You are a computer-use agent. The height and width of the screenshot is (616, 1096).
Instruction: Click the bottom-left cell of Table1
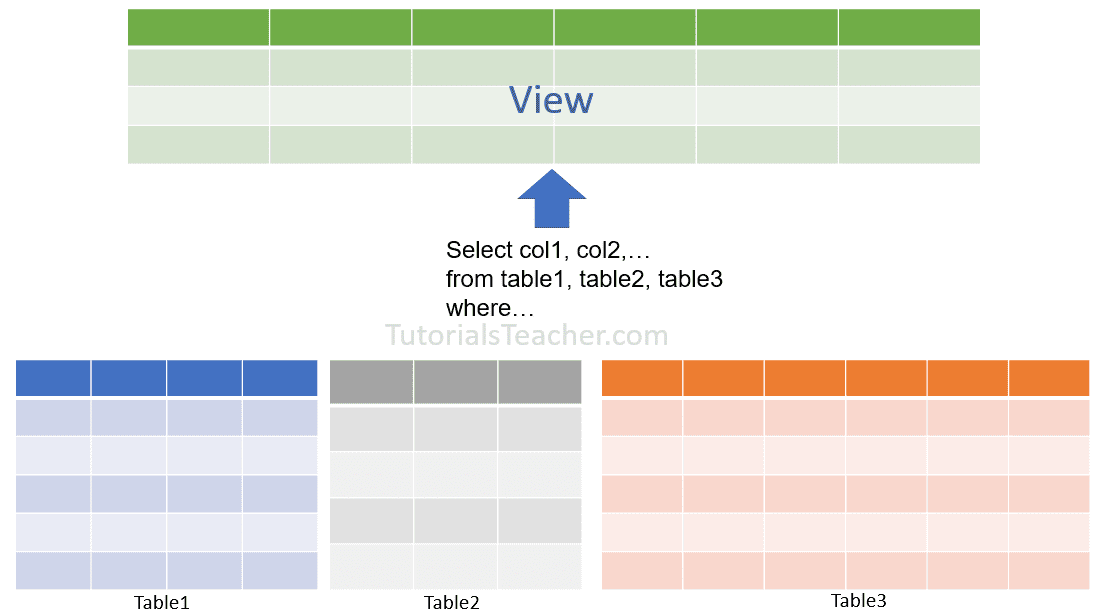(53, 570)
